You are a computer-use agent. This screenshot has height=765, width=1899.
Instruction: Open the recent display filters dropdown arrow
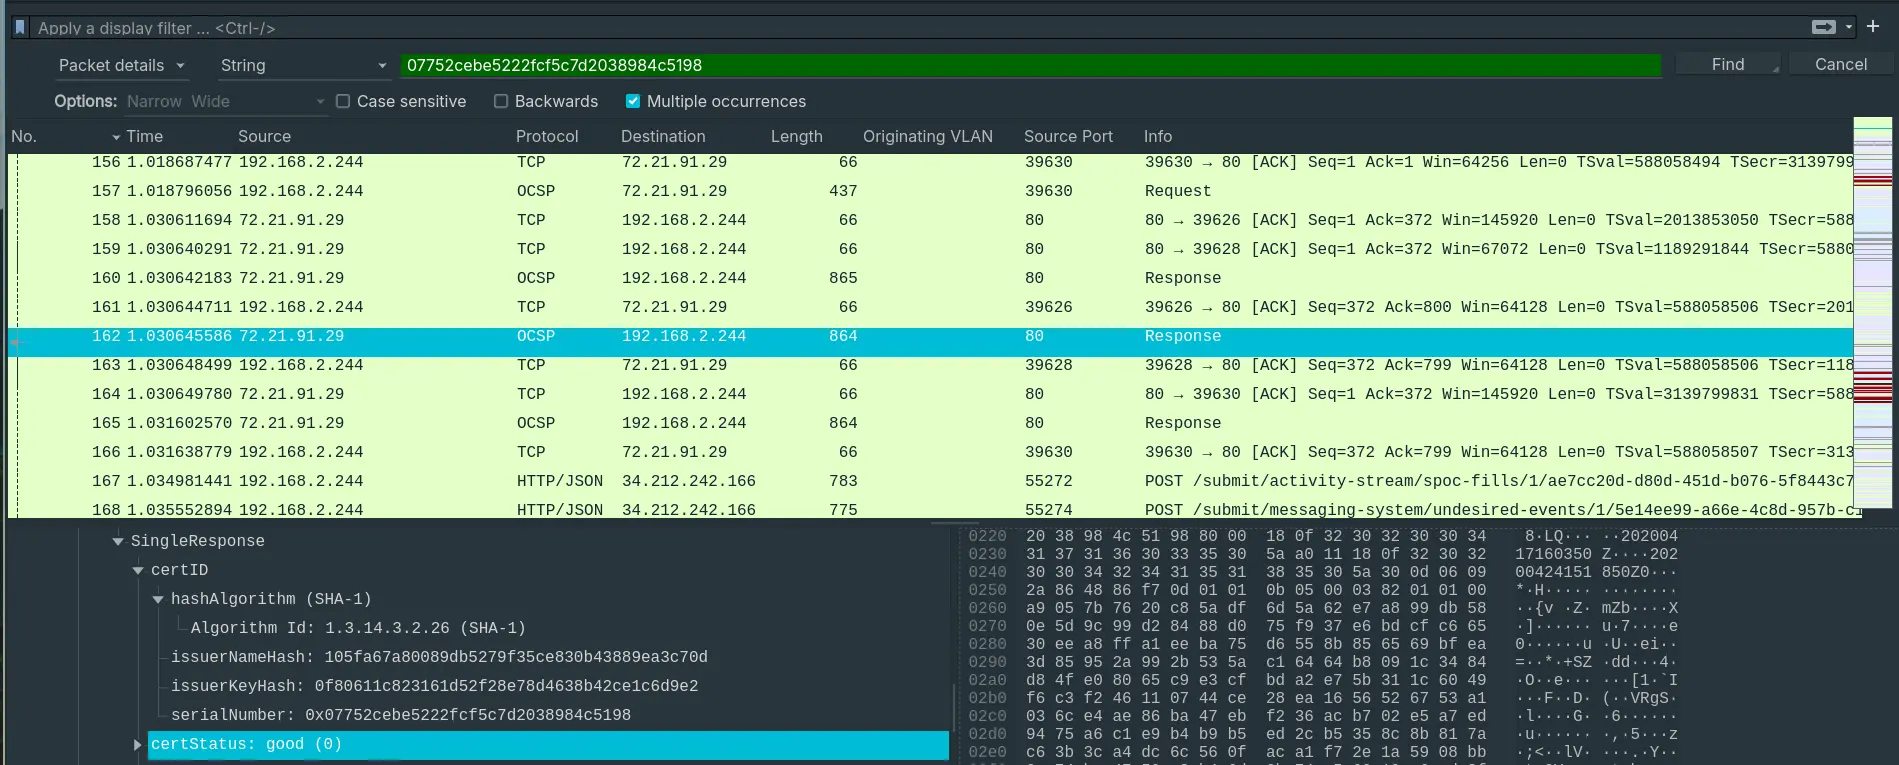(1849, 27)
